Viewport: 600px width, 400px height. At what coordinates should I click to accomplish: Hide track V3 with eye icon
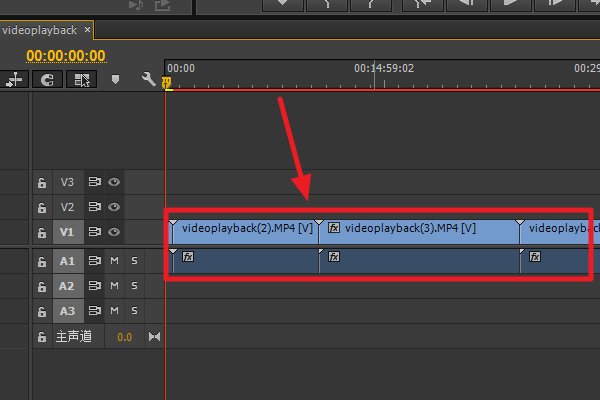pos(115,183)
